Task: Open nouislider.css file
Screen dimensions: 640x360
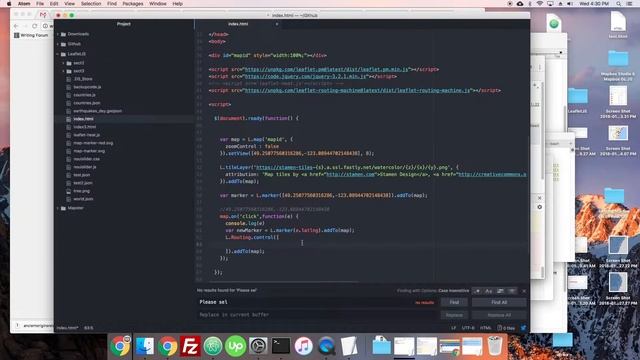Action: pyautogui.click(x=86, y=159)
